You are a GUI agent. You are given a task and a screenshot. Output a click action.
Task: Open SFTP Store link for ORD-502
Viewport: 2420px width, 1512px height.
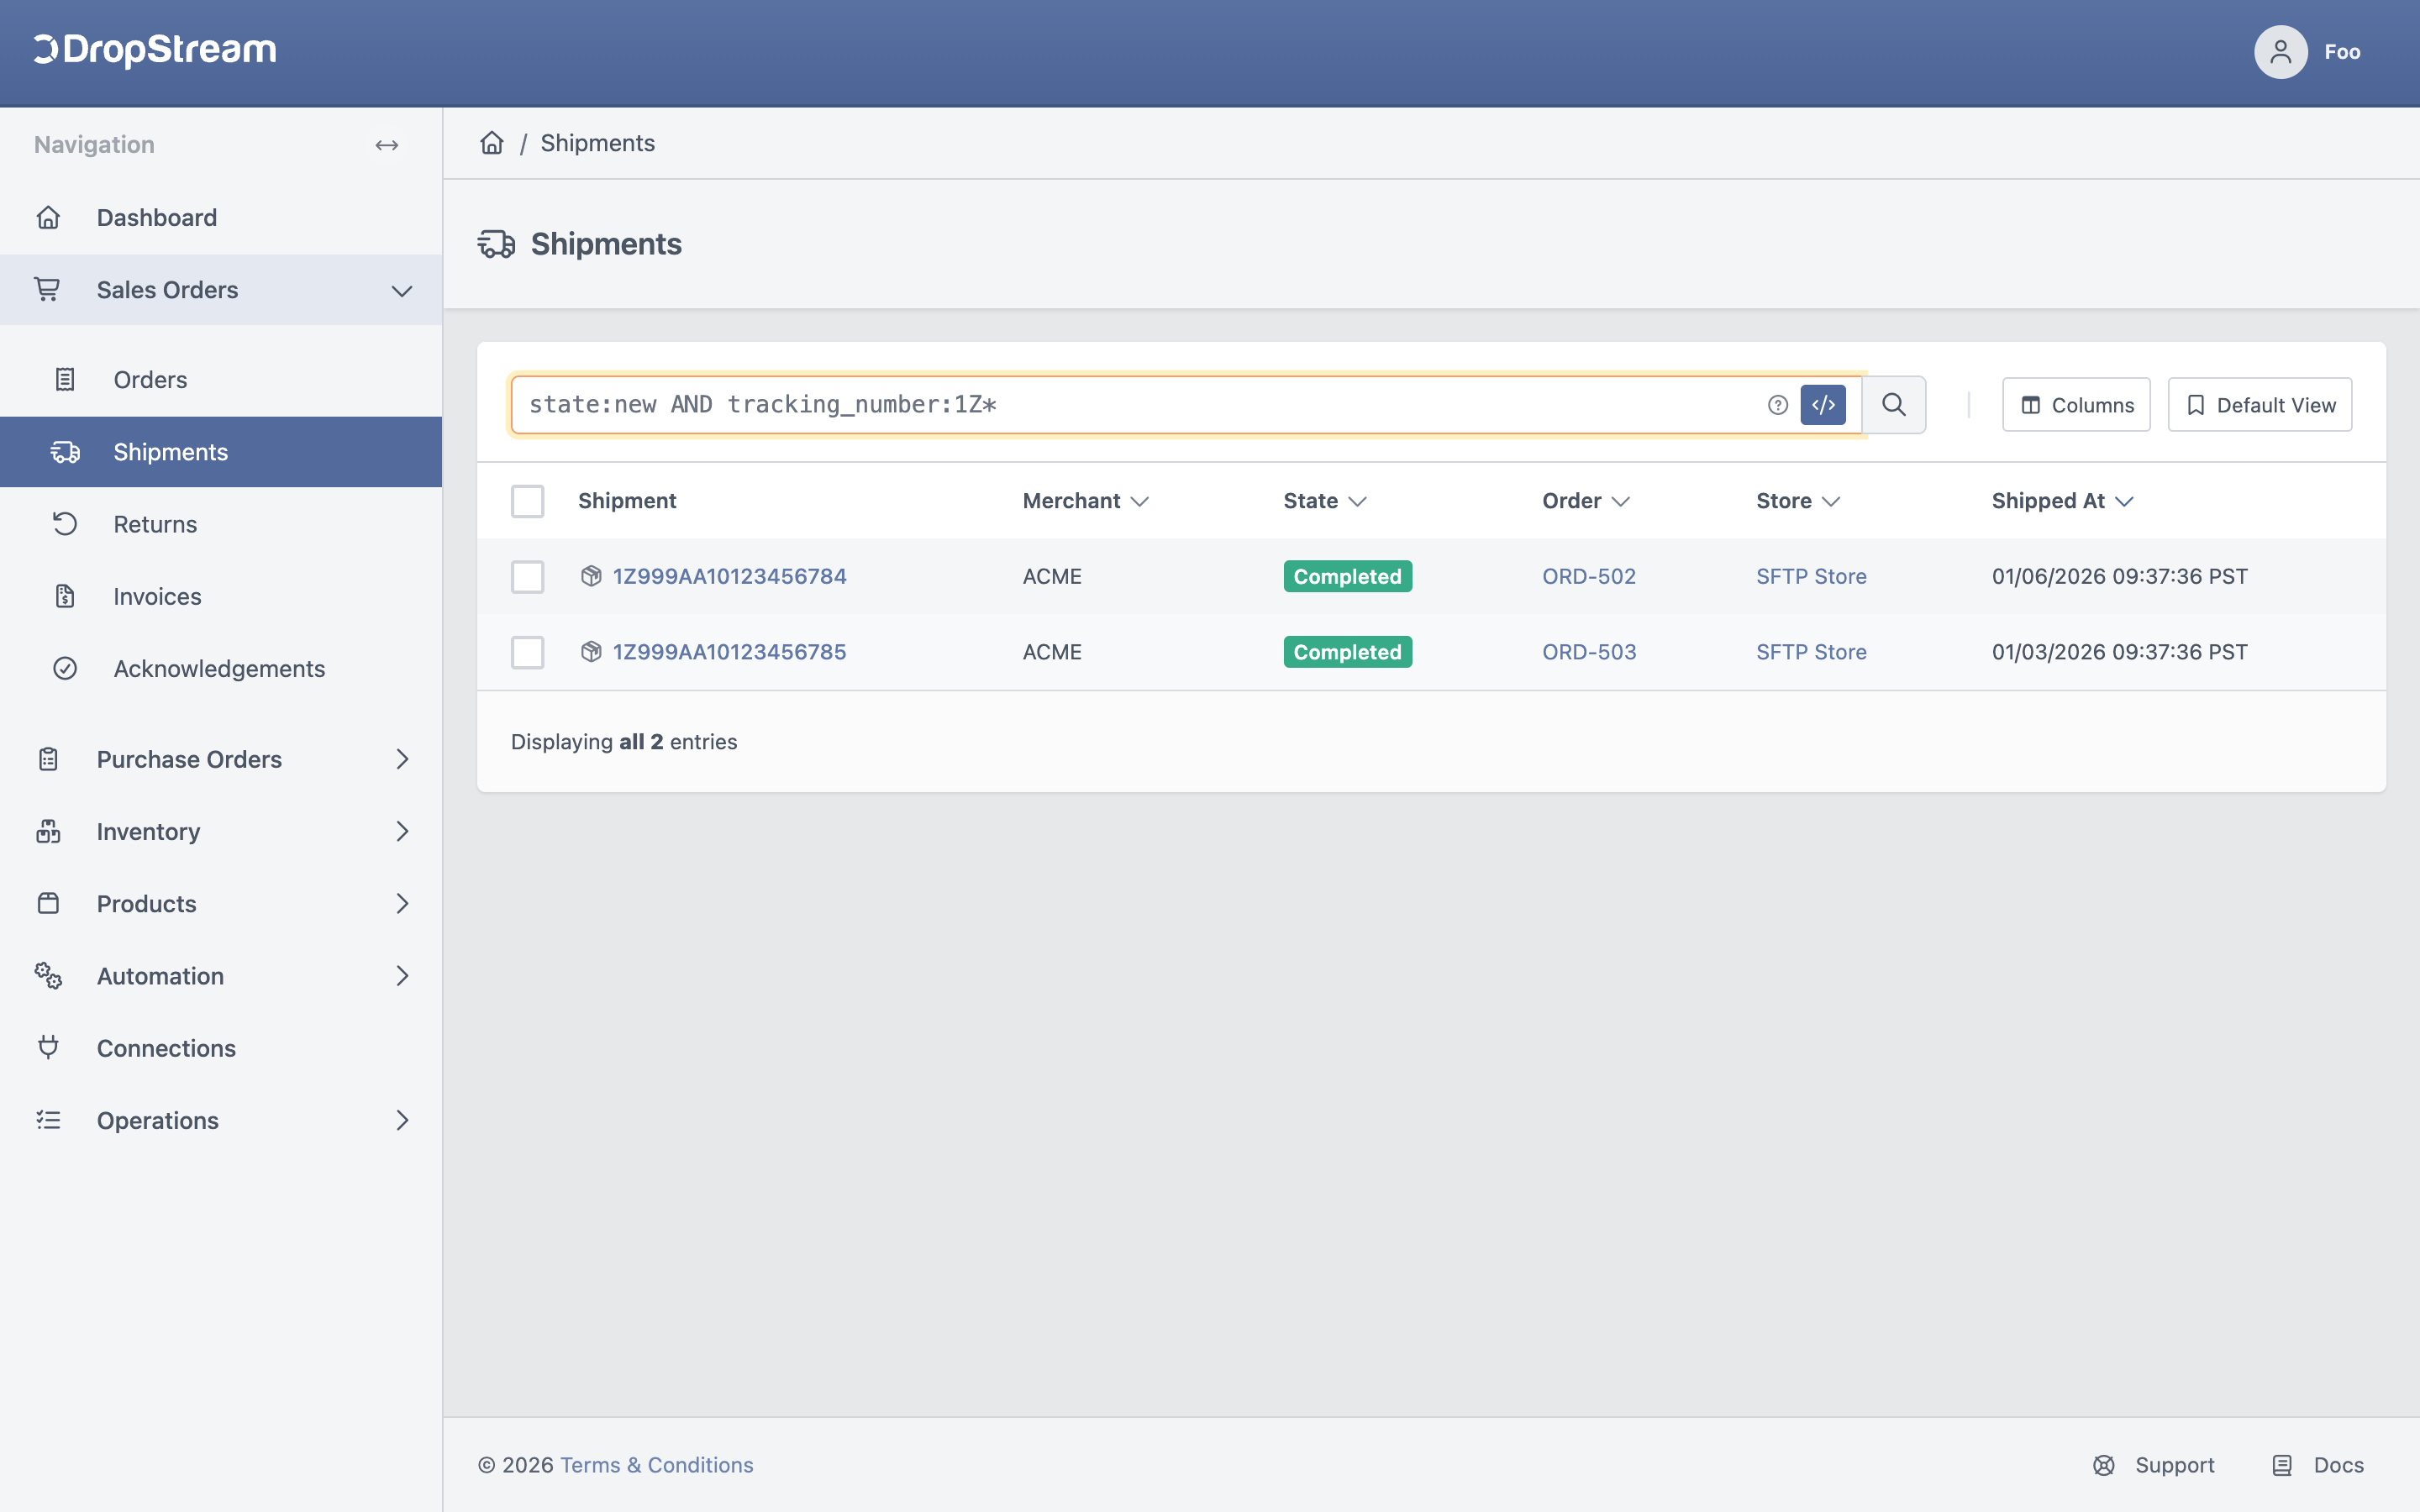click(x=1811, y=576)
